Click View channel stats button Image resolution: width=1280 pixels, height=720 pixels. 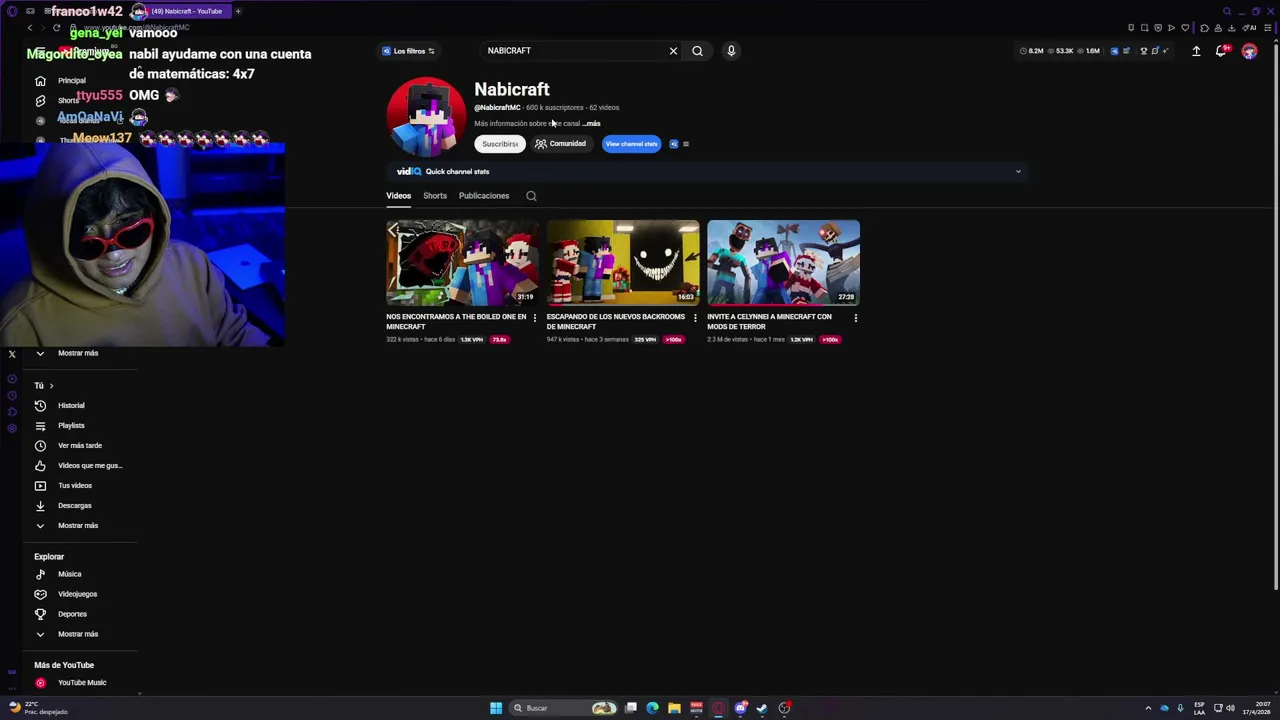(632, 144)
